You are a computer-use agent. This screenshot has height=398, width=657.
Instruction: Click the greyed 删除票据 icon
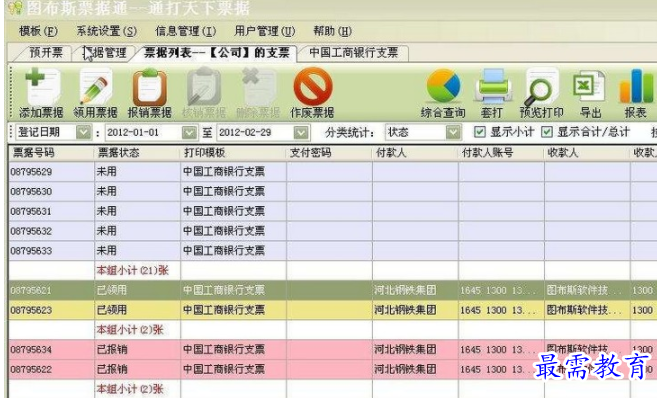point(258,87)
